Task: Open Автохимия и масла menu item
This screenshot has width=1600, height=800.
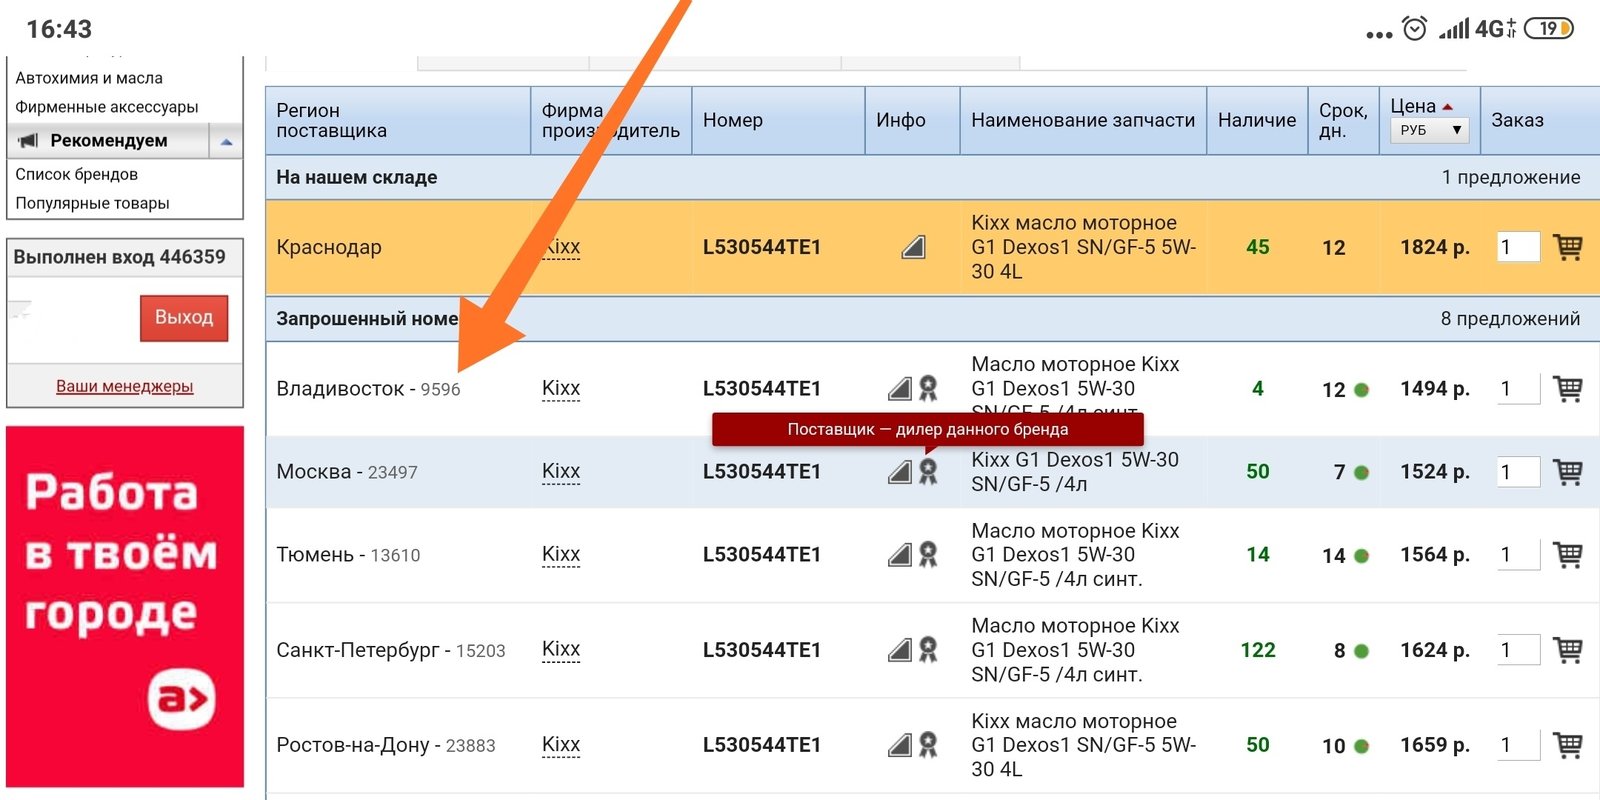Action: tap(89, 78)
